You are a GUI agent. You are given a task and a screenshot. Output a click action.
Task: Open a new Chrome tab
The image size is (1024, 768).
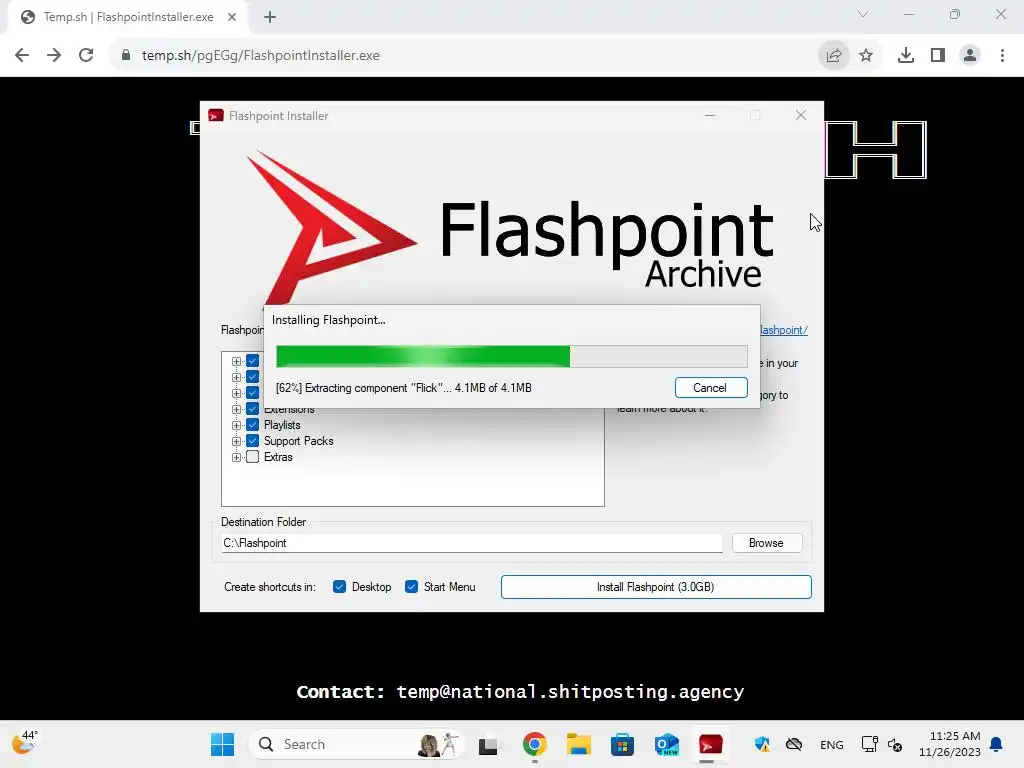click(270, 17)
